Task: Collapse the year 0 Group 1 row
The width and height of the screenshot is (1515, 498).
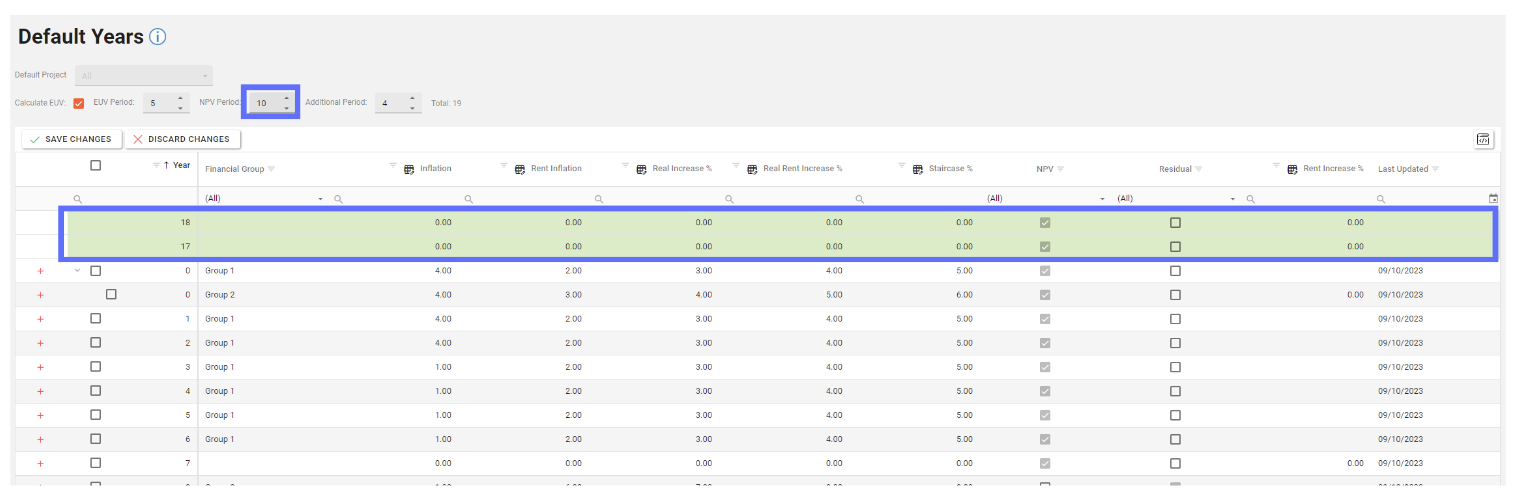Action: coord(77,271)
